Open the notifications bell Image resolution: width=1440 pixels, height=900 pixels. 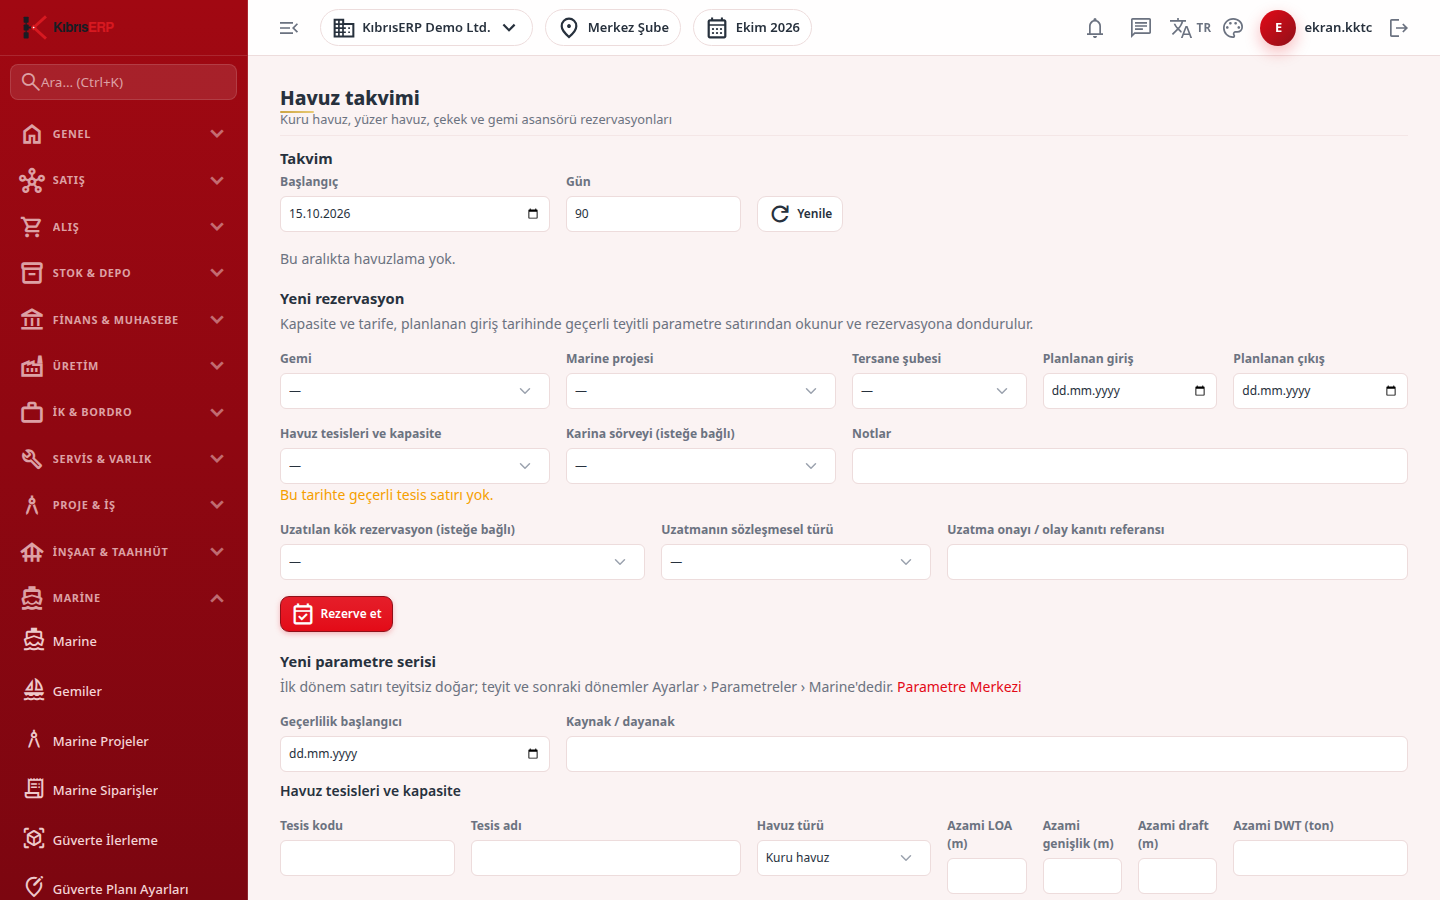pyautogui.click(x=1095, y=28)
